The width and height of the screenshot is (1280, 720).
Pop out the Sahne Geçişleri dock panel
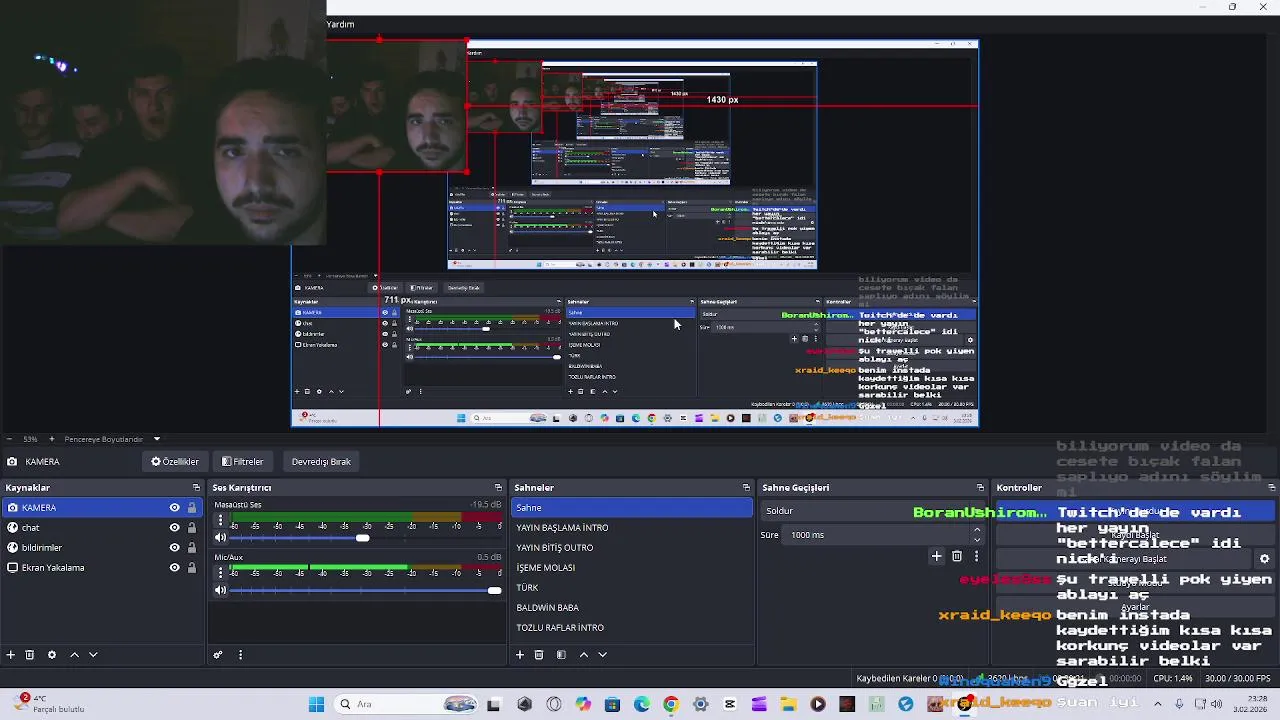click(x=980, y=488)
